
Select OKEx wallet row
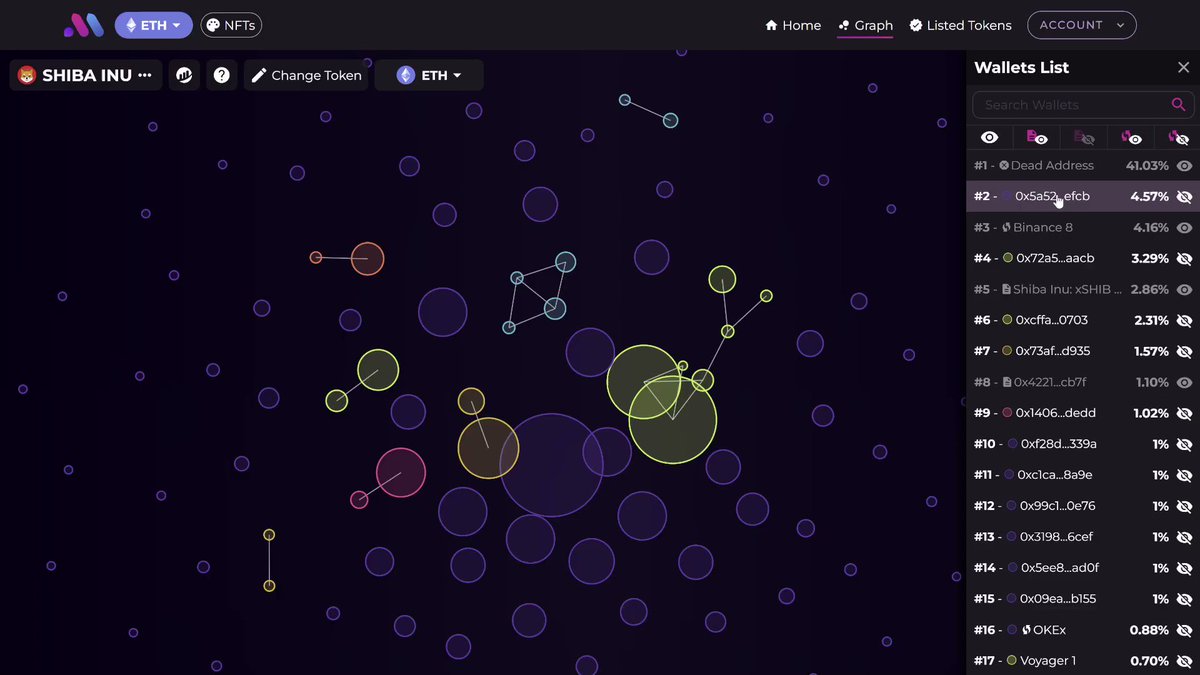click(x=1083, y=631)
